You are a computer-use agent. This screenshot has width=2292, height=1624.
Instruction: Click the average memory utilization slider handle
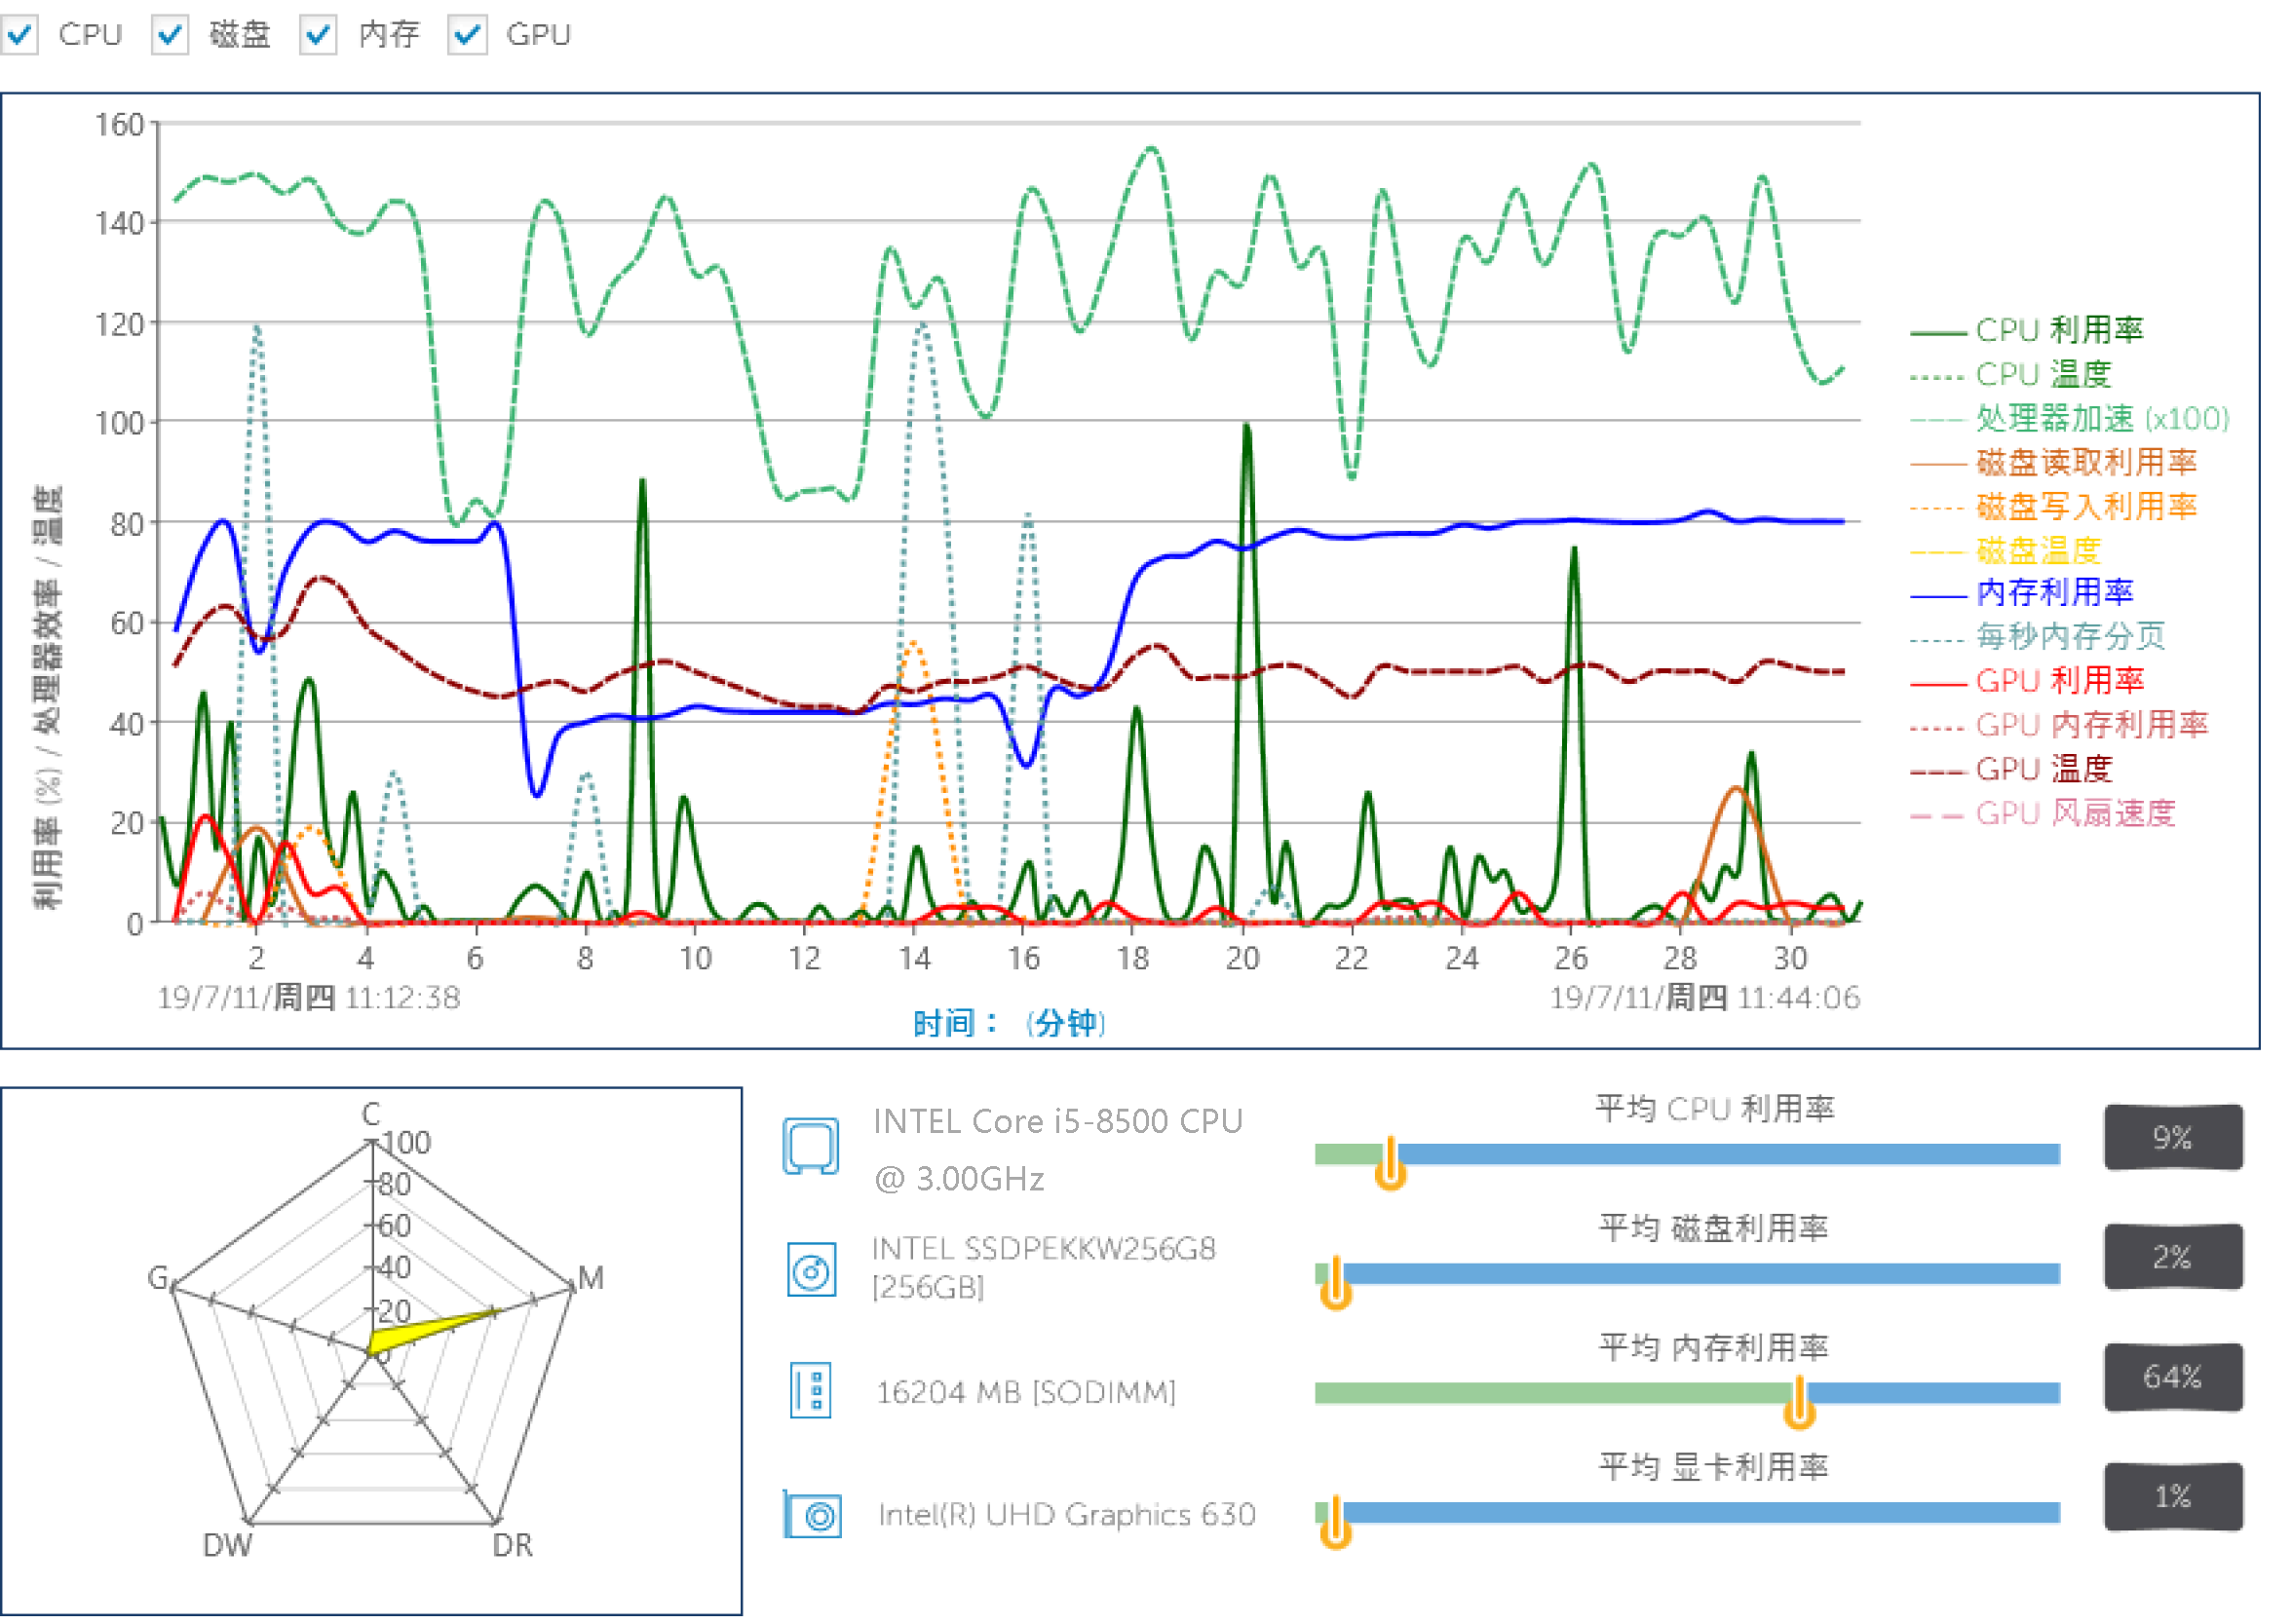(x=1799, y=1402)
